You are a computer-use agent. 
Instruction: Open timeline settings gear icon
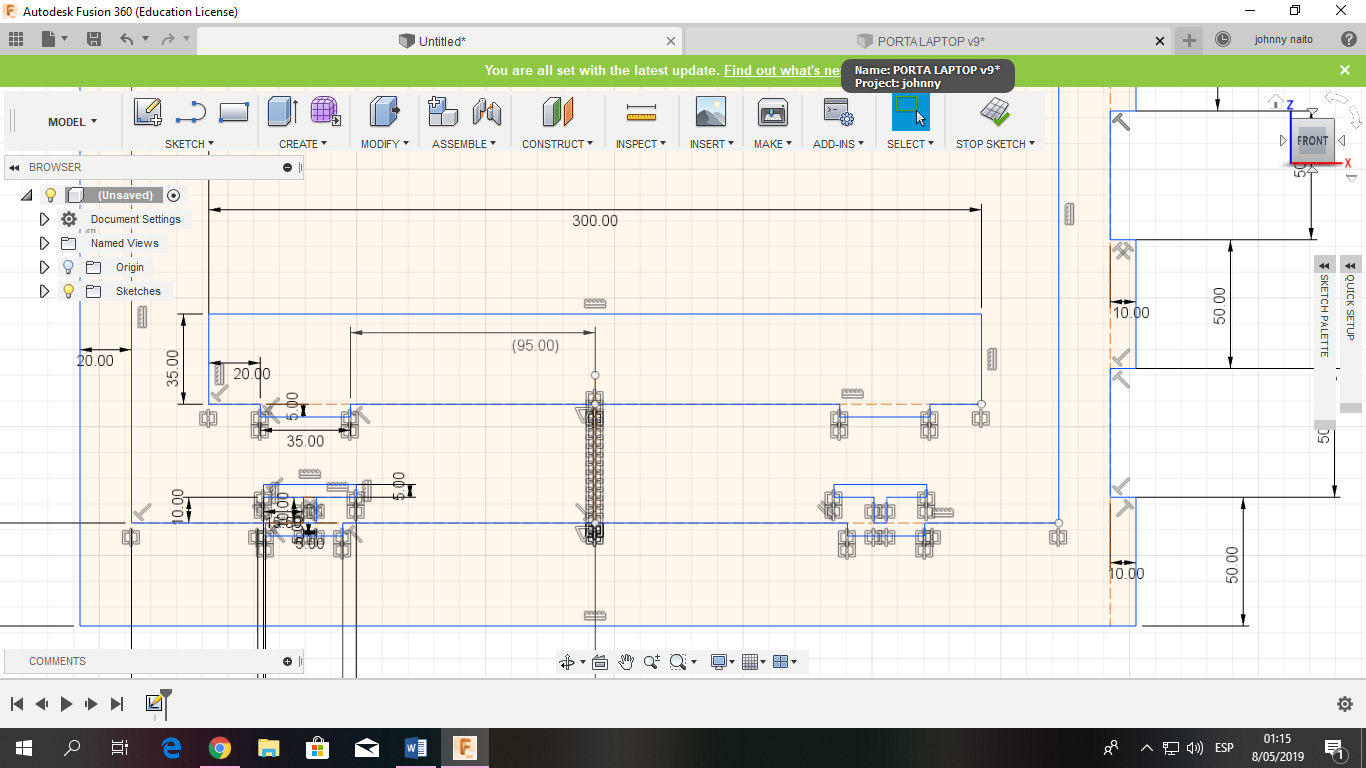tap(1345, 704)
